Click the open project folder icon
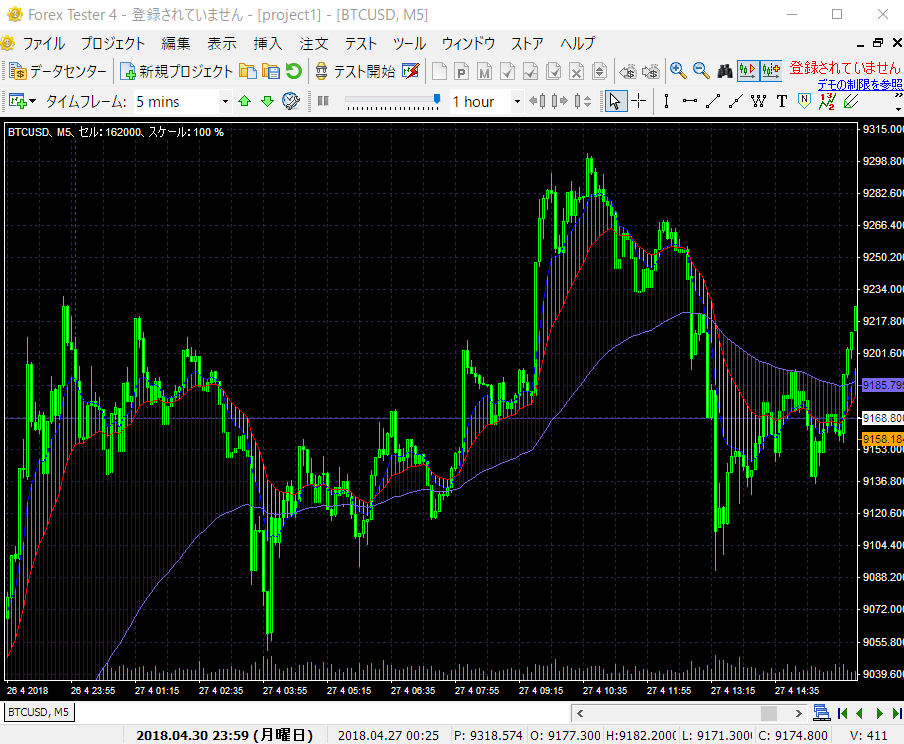The height and width of the screenshot is (744, 904). [x=247, y=72]
